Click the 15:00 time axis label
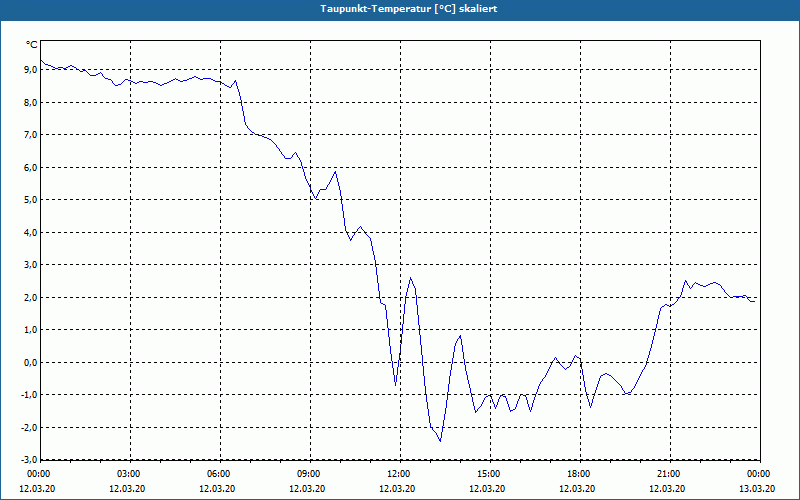800x500 pixels. (490, 474)
